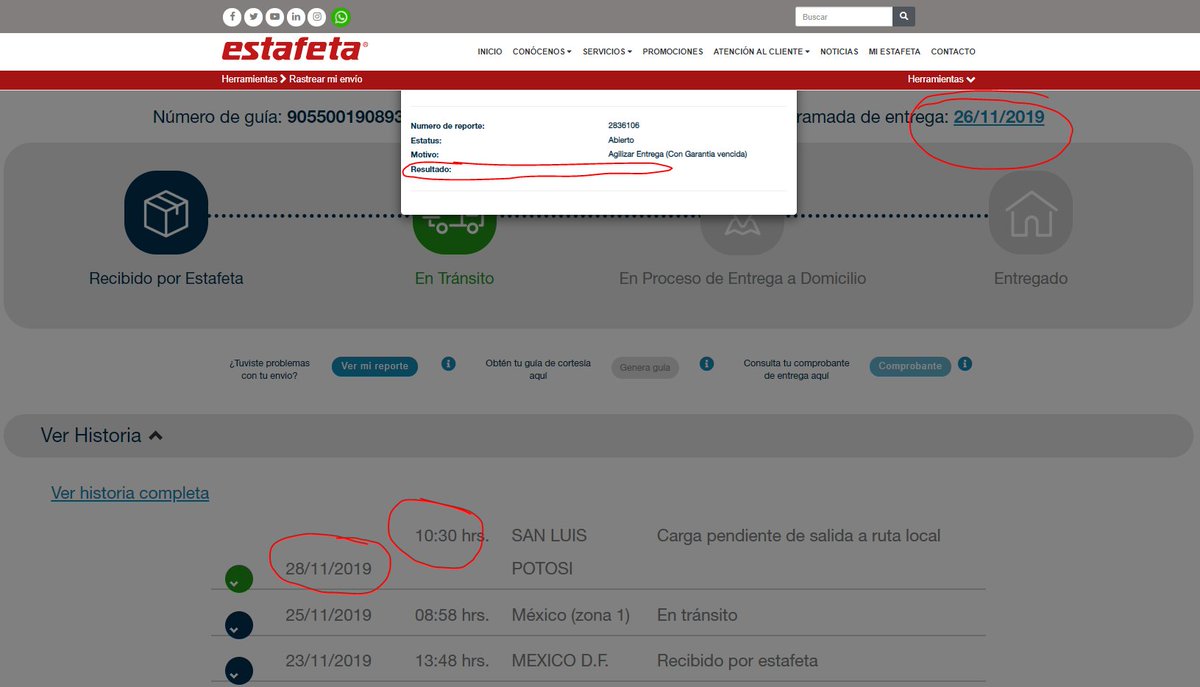Viewport: 1200px width, 687px height.
Task: Click info icon next to Ver mi reporte
Action: [x=449, y=364]
